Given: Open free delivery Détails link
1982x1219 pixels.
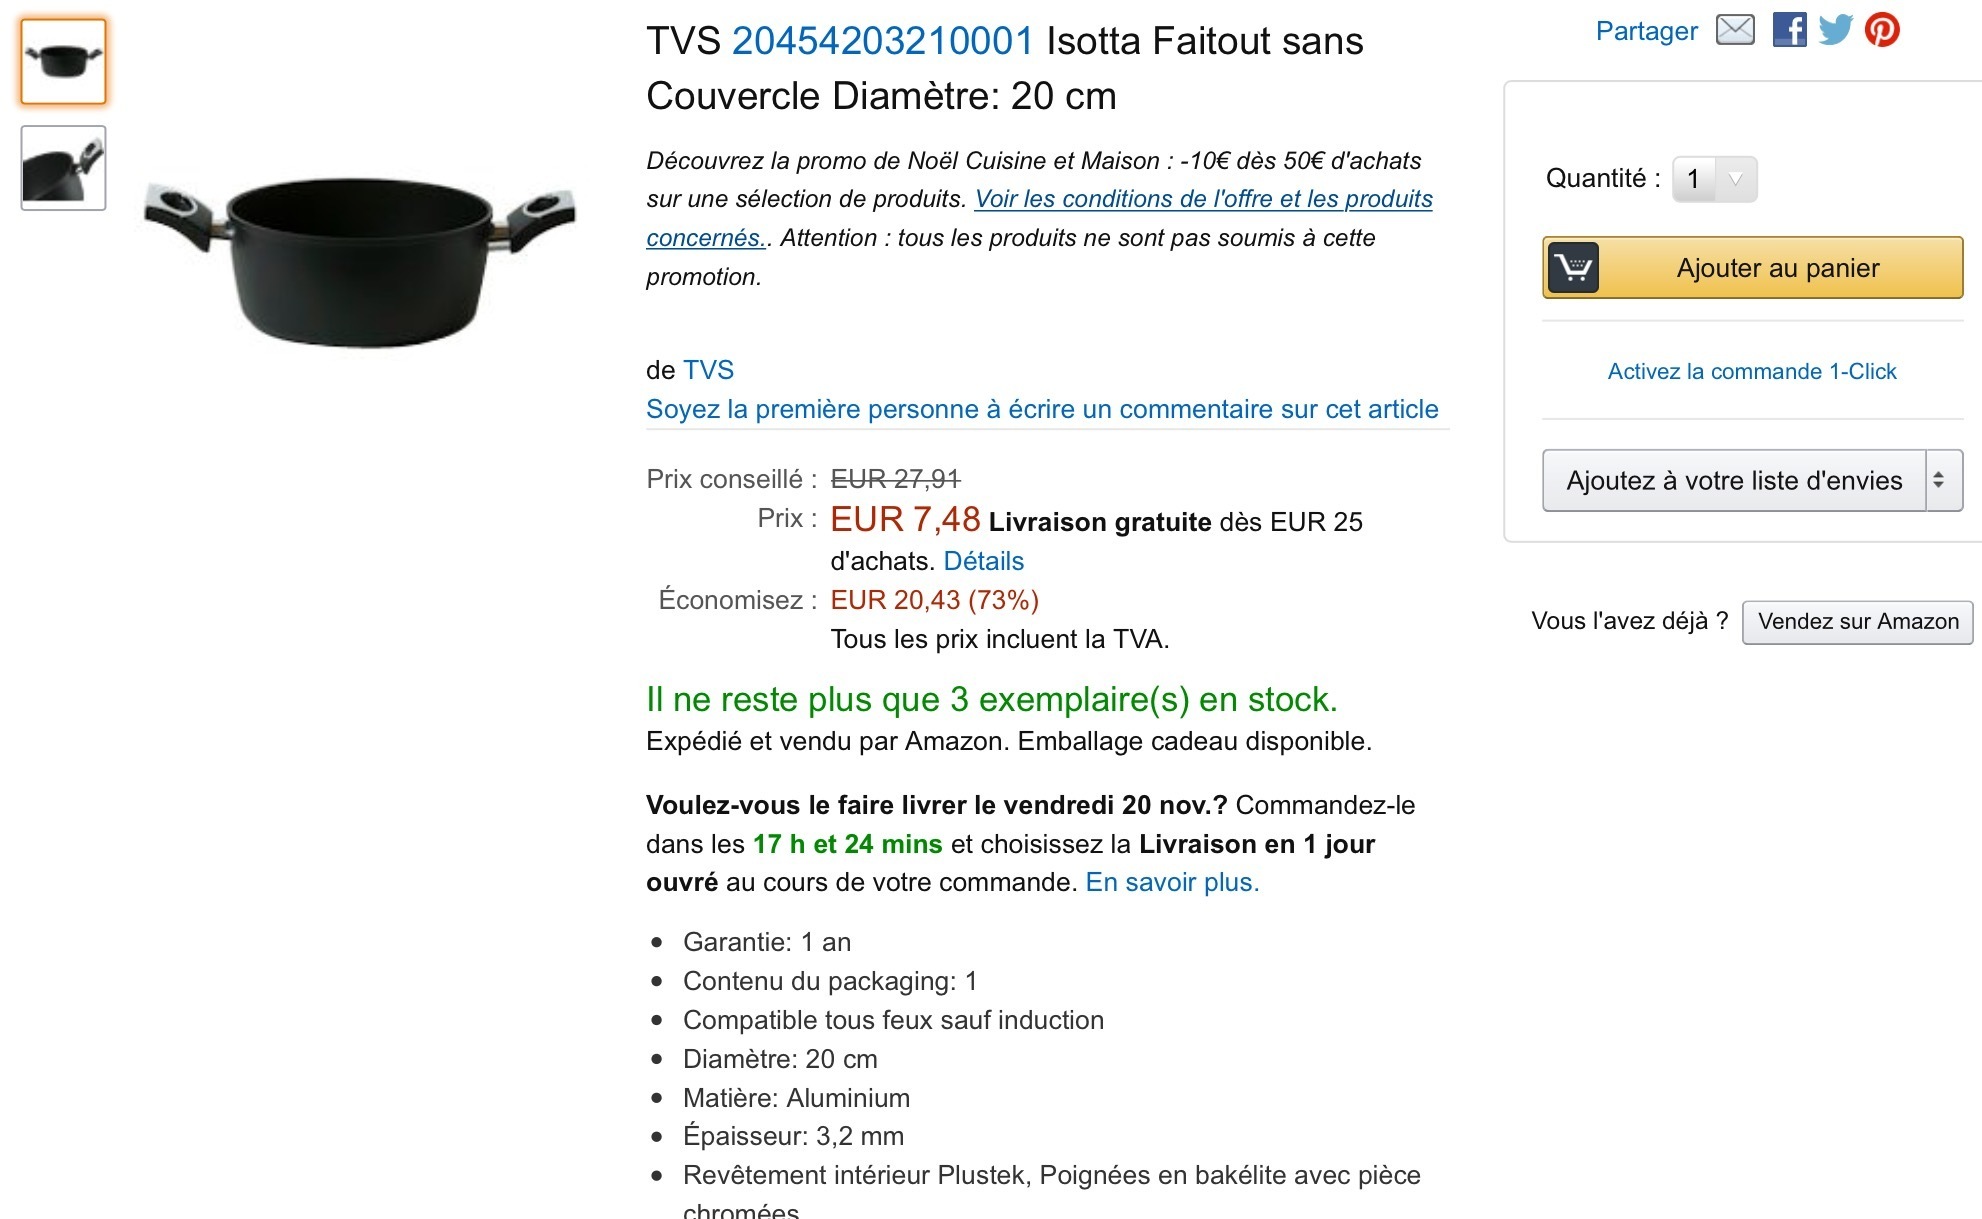Looking at the screenshot, I should tap(983, 561).
